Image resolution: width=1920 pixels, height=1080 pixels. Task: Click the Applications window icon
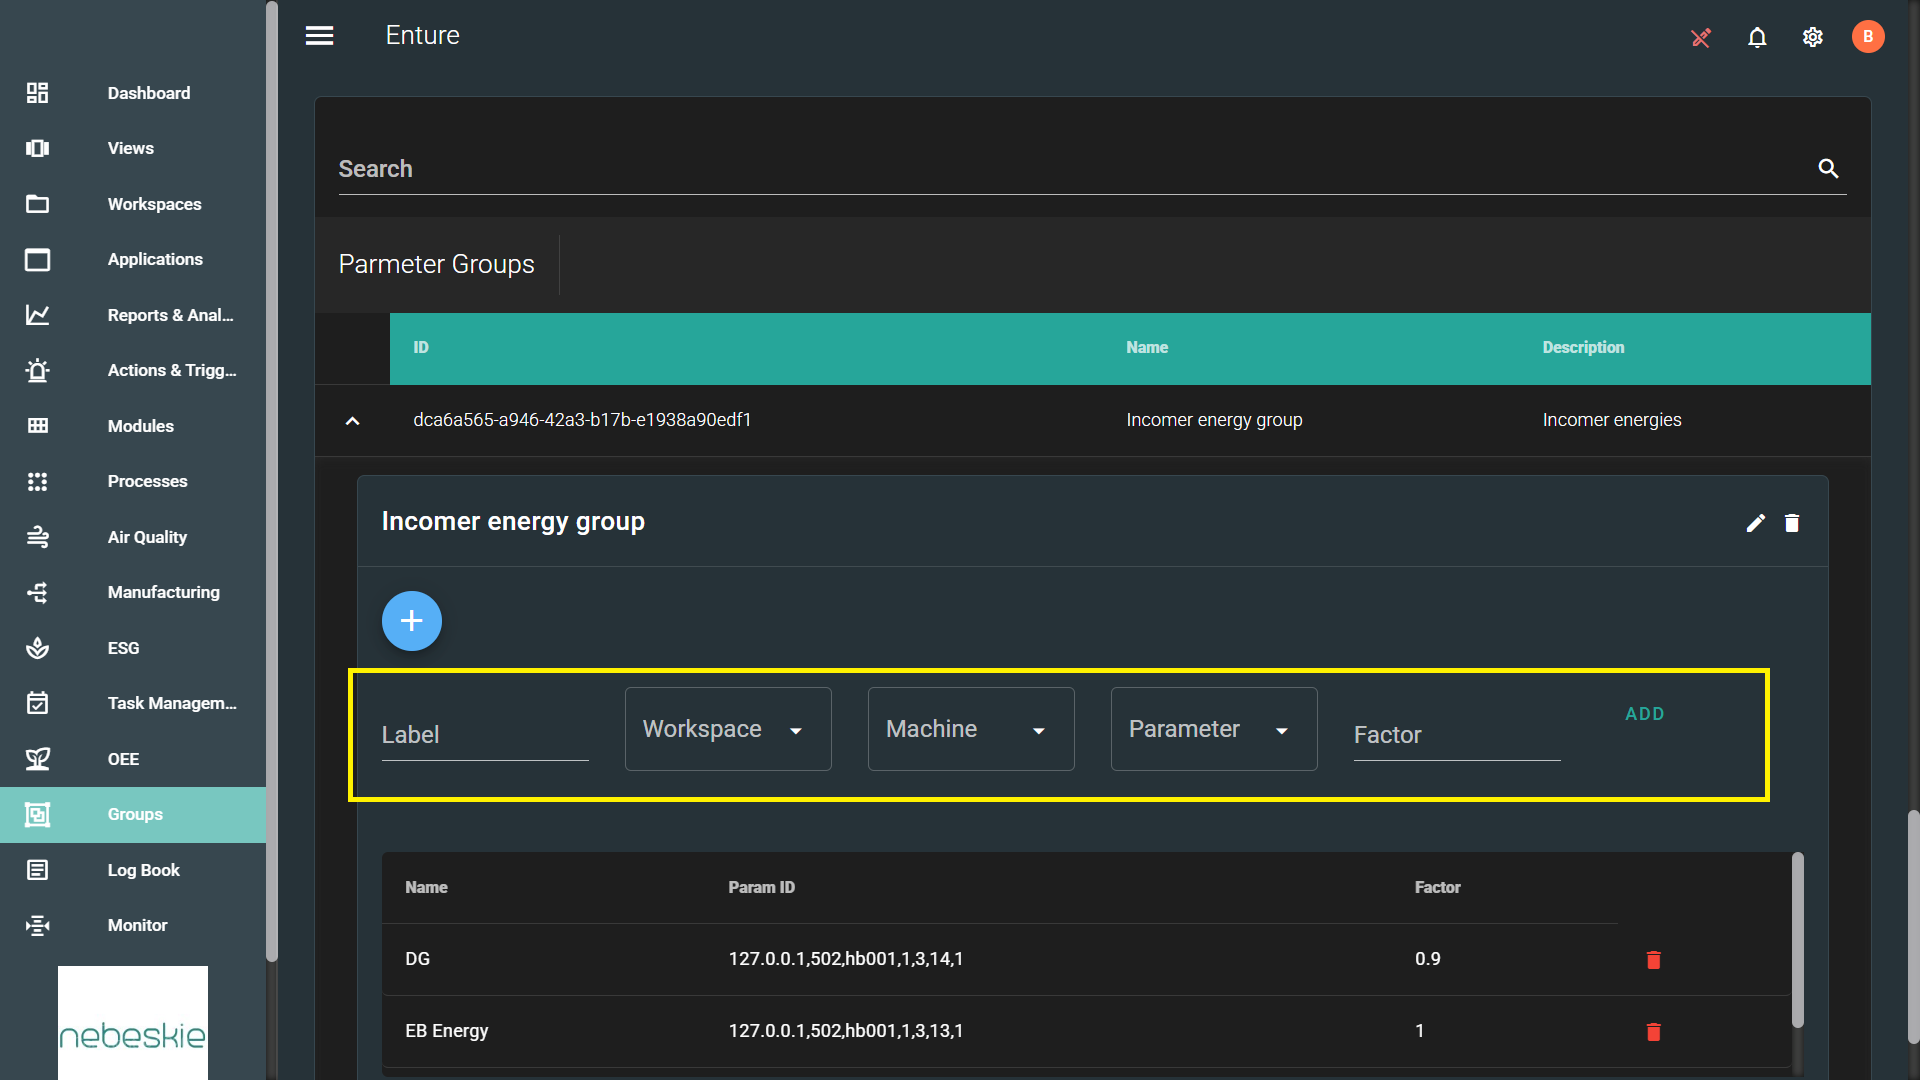[x=37, y=260]
